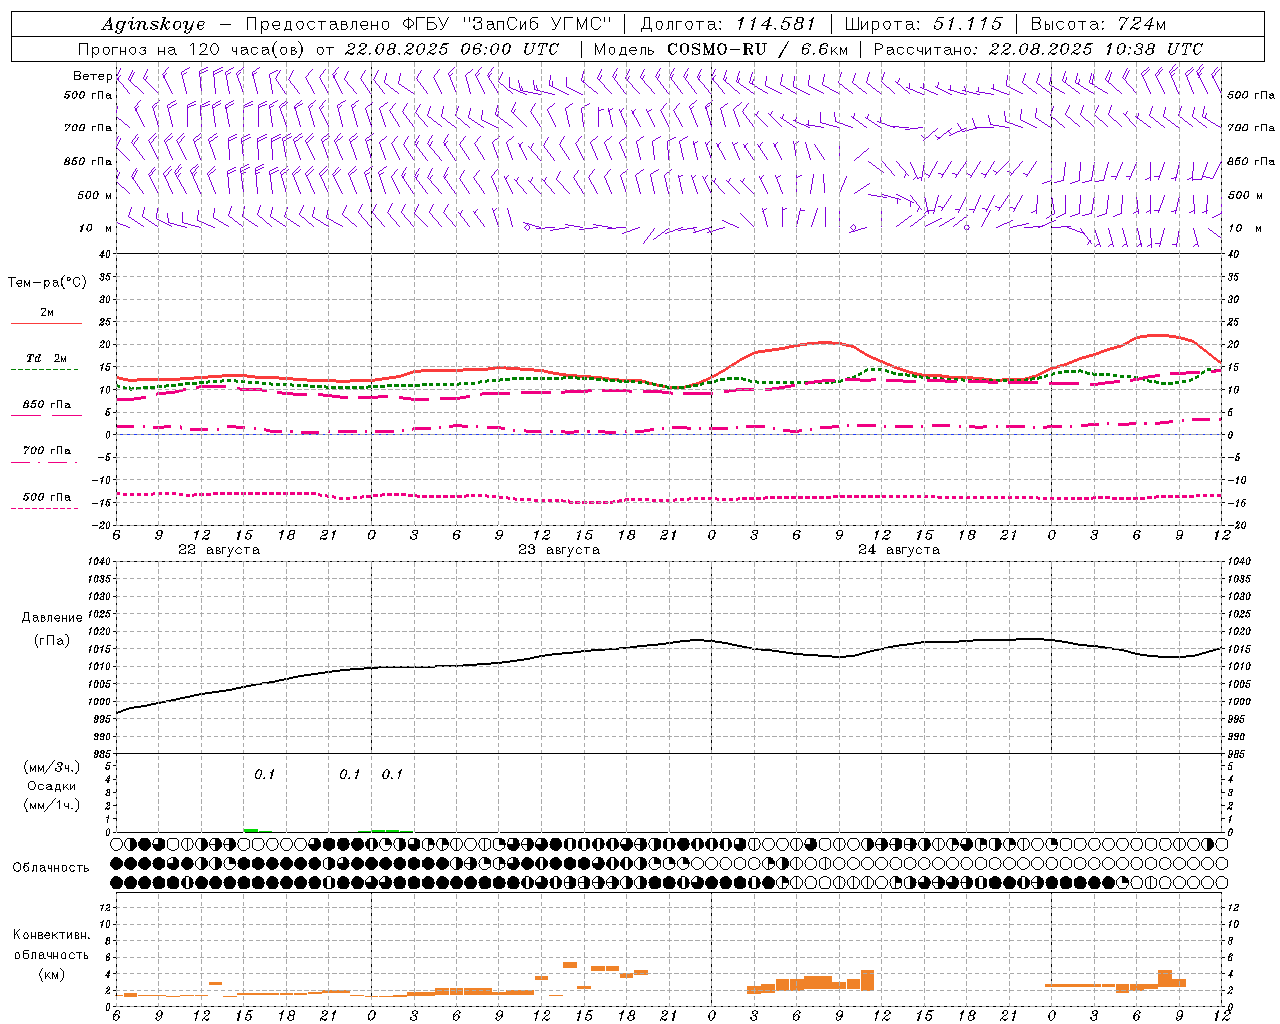Click the 'Облачность' cloud cover label
The width and height of the screenshot is (1280, 1024).
51,868
